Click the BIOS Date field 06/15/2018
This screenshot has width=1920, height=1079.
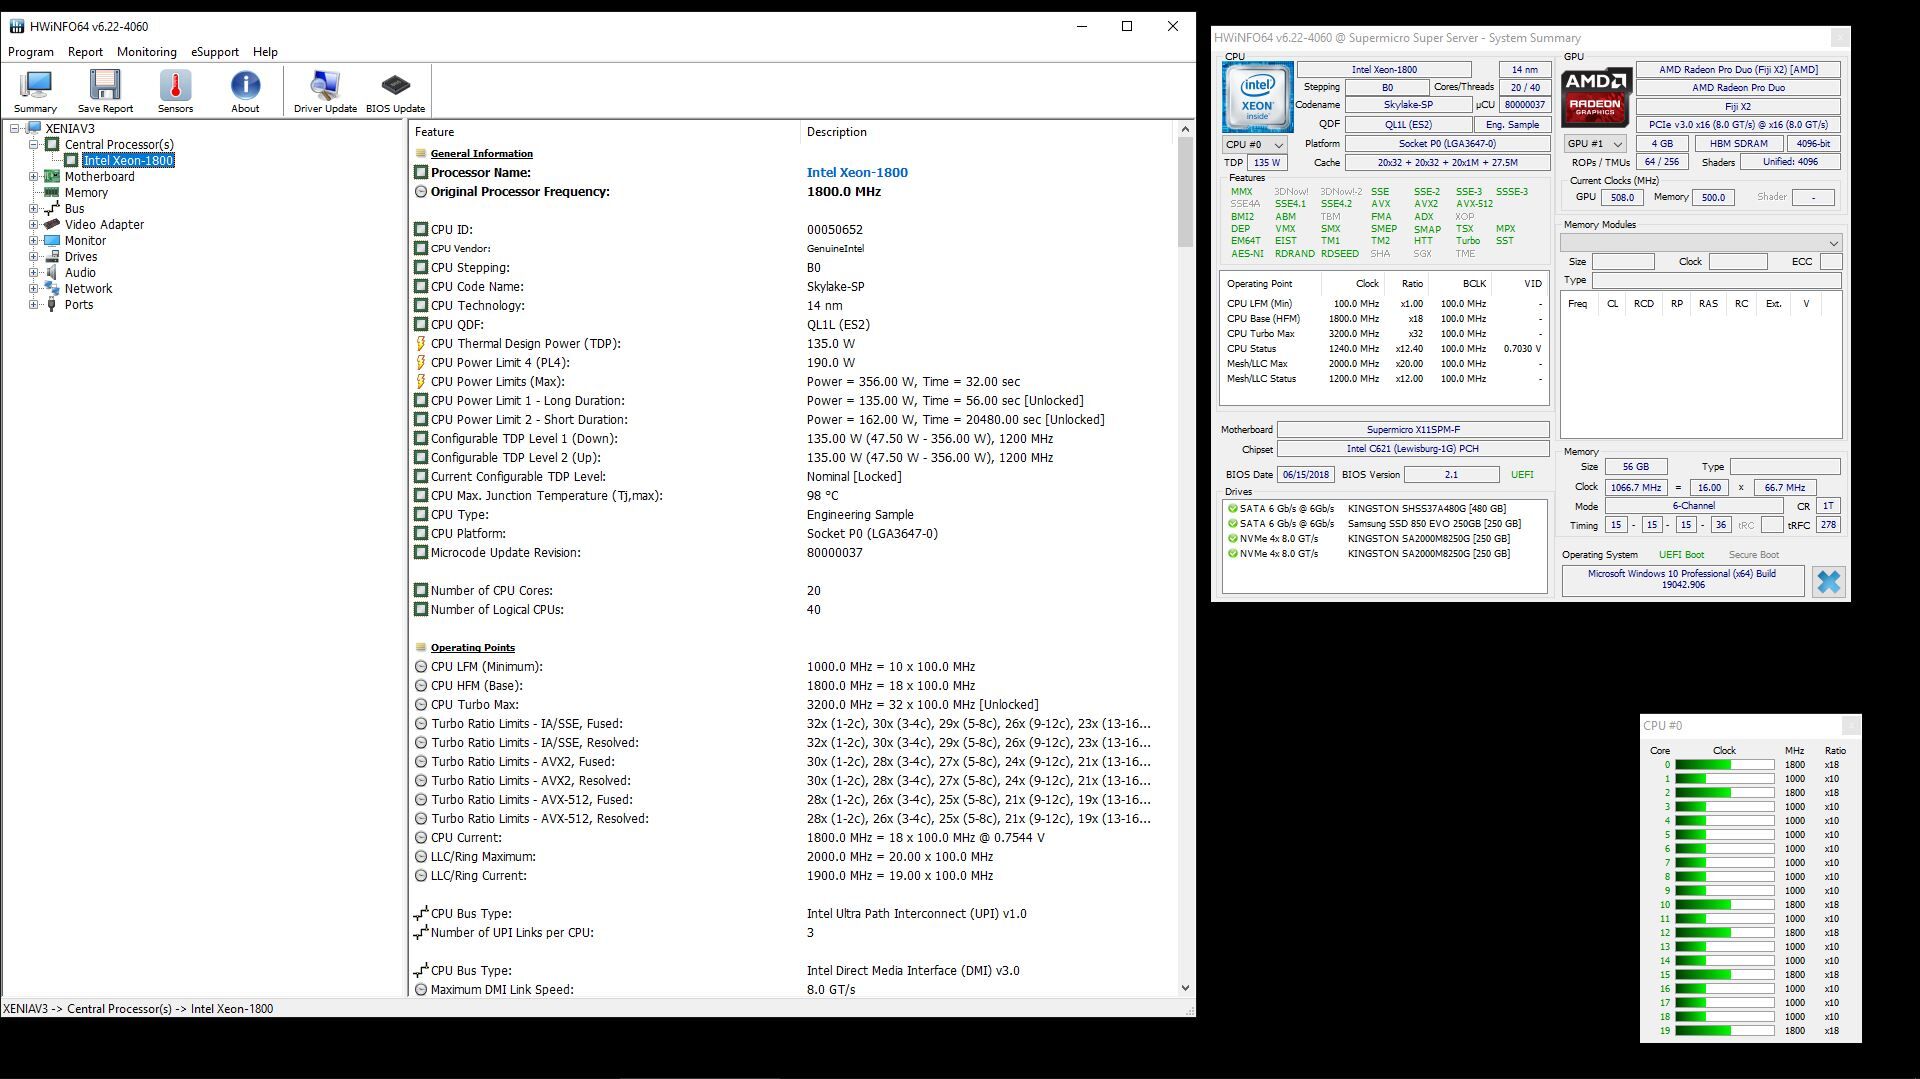[x=1305, y=475]
